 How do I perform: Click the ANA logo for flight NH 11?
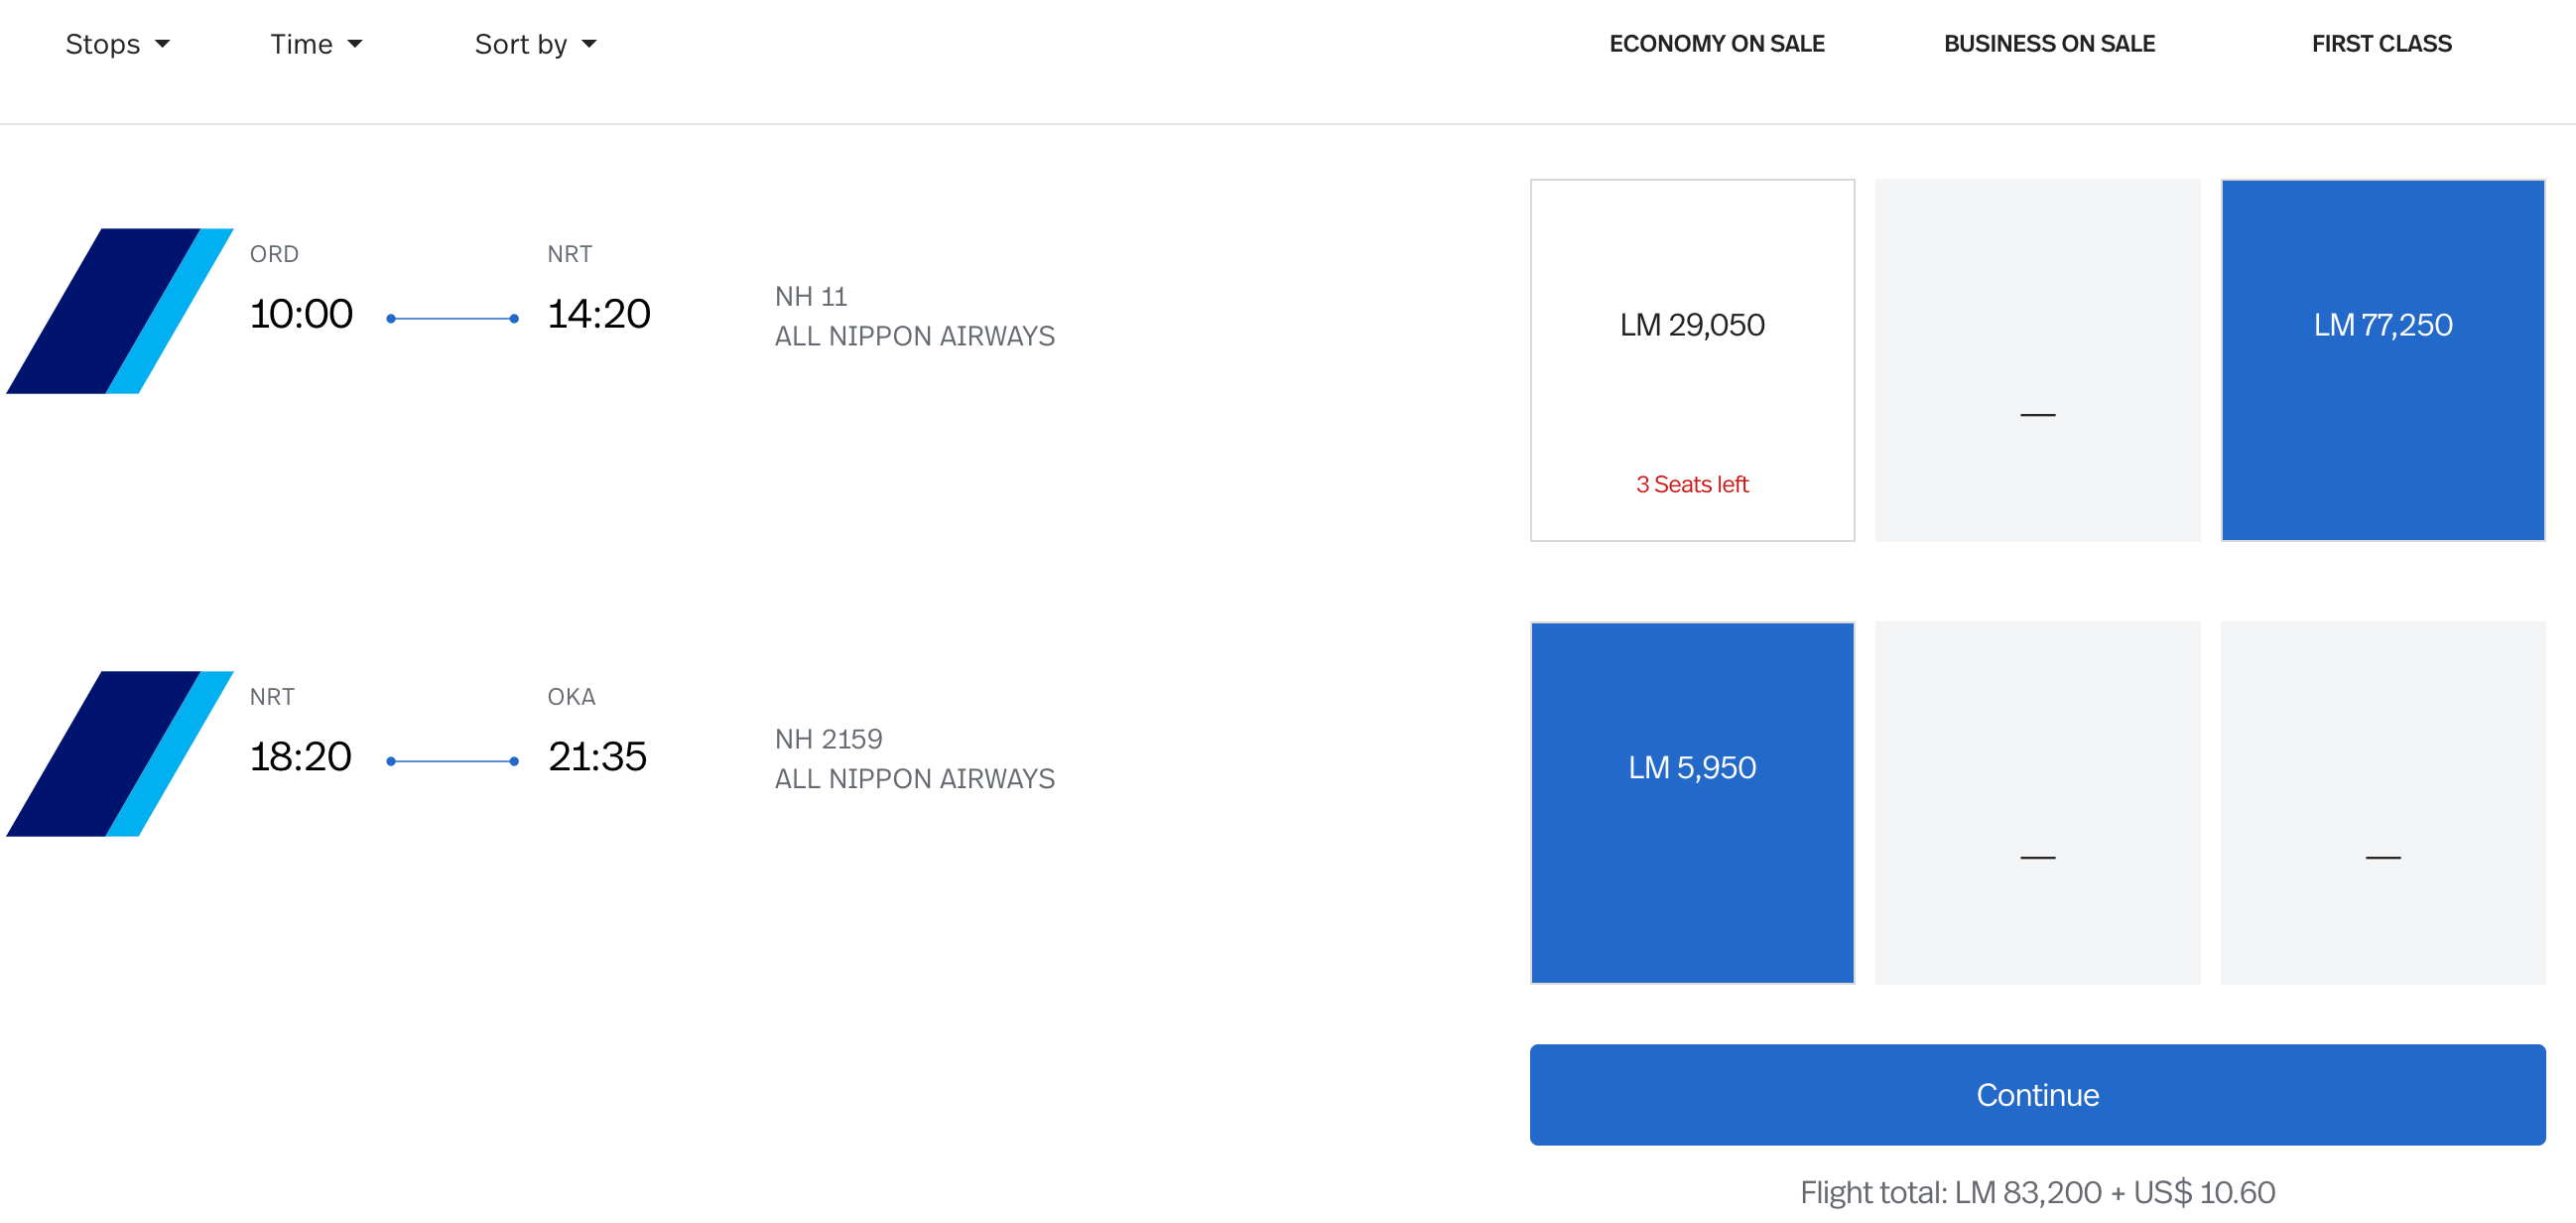click(x=120, y=311)
